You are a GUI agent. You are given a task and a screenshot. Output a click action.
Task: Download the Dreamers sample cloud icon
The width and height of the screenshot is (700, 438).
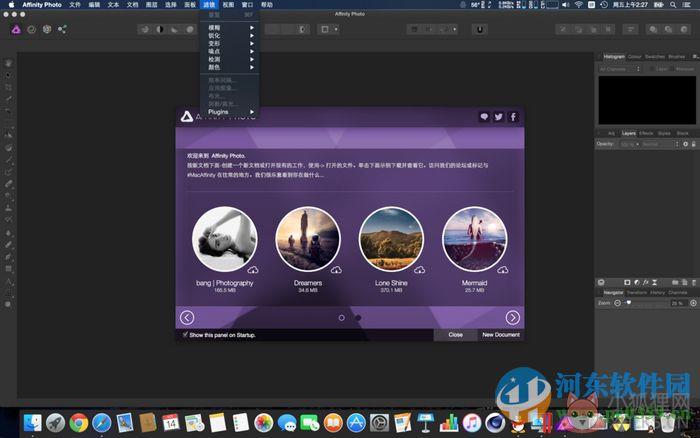click(x=336, y=270)
